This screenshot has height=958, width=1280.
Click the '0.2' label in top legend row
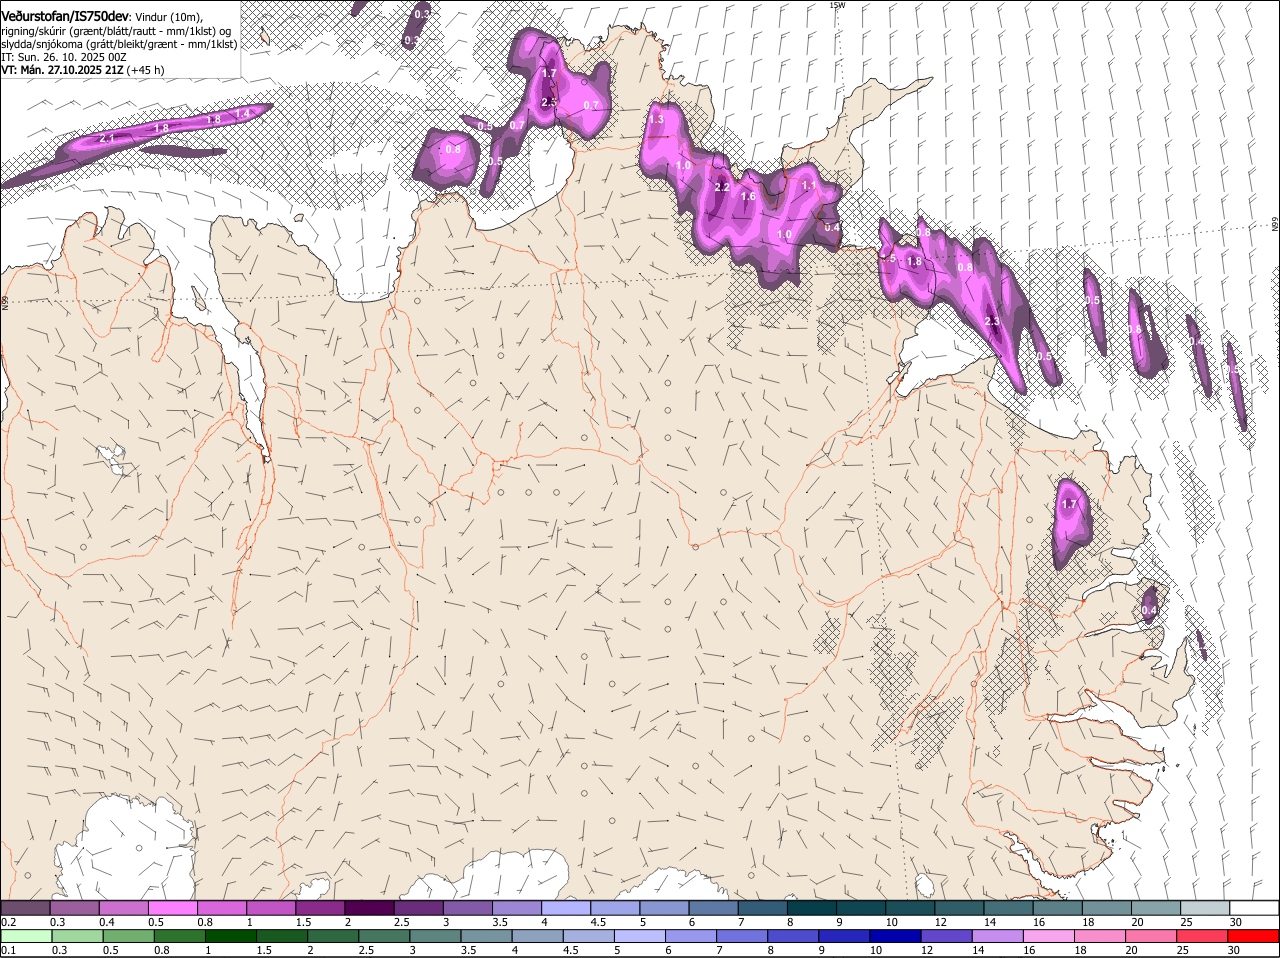8,921
